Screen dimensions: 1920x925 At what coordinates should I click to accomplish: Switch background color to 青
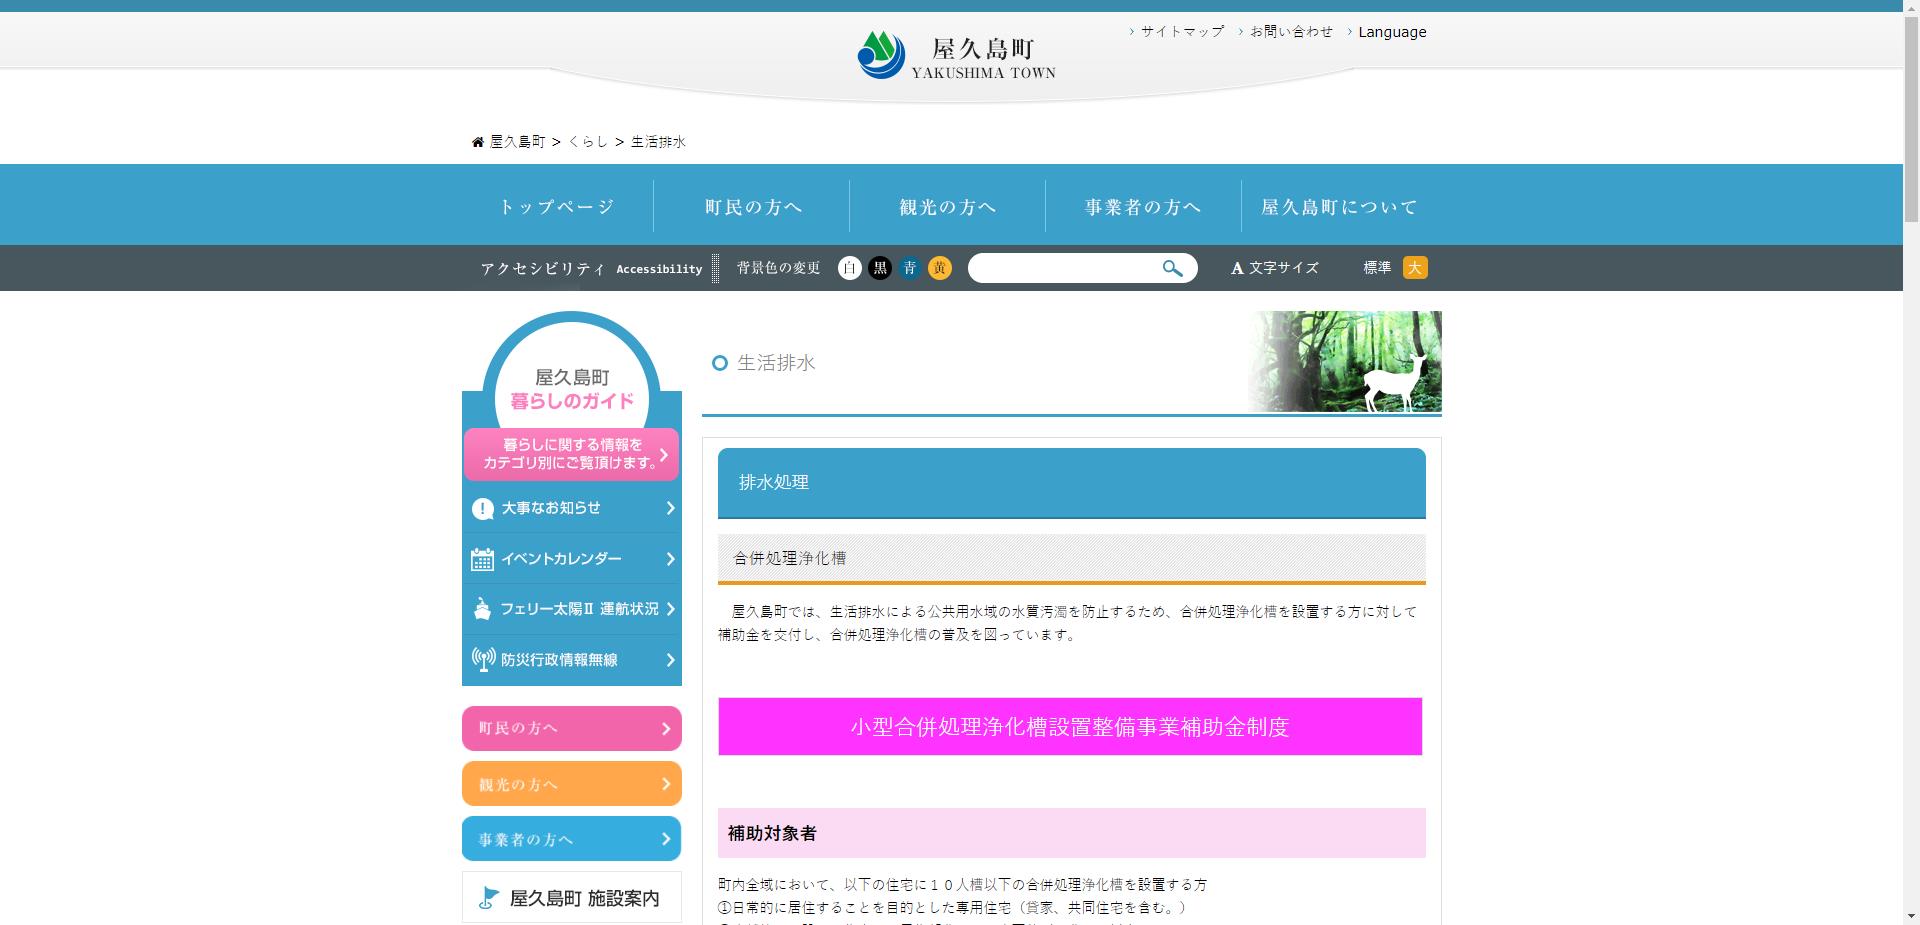[x=909, y=268]
